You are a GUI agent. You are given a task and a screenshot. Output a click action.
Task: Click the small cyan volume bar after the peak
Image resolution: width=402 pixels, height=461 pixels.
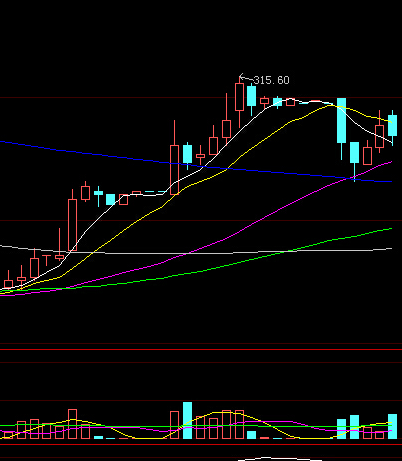click(x=252, y=435)
